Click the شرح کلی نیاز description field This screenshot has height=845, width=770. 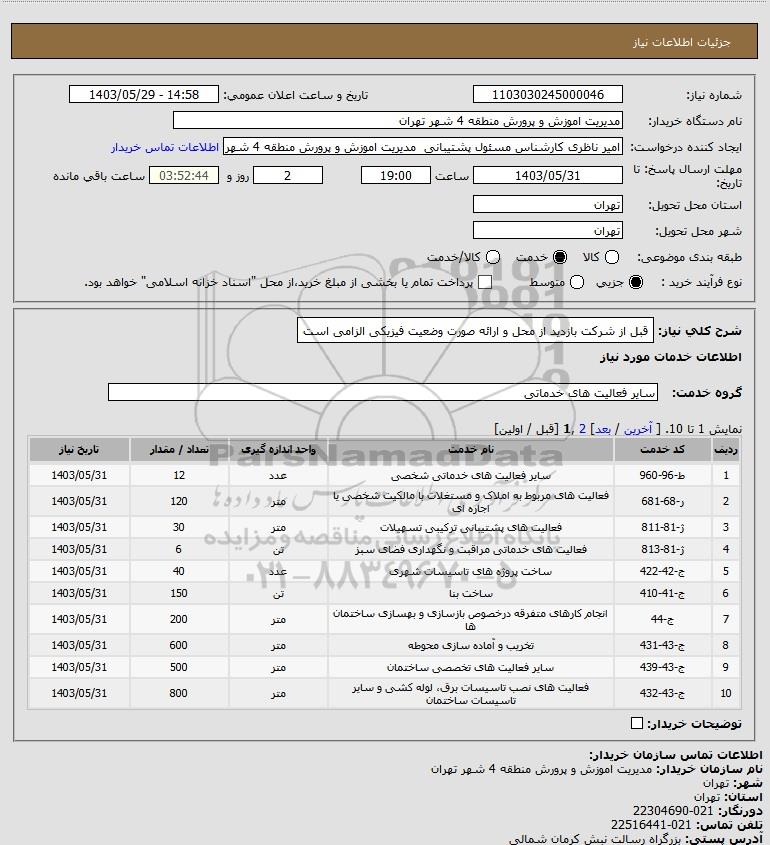click(x=475, y=330)
